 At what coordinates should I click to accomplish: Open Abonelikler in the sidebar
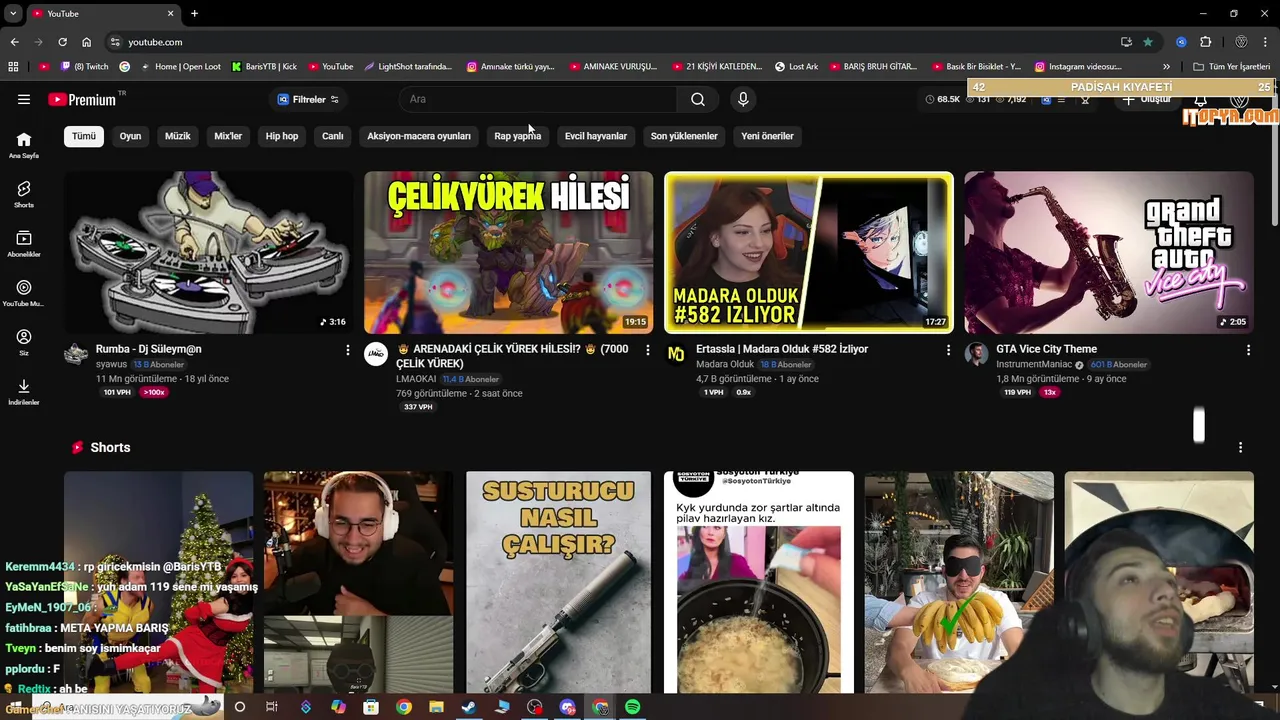[24, 243]
